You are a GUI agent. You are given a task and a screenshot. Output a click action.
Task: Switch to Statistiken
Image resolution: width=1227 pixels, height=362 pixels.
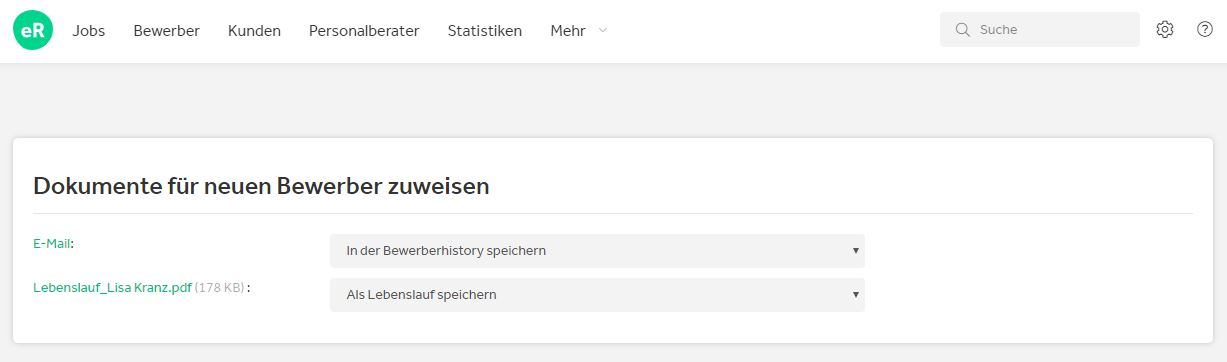[485, 31]
